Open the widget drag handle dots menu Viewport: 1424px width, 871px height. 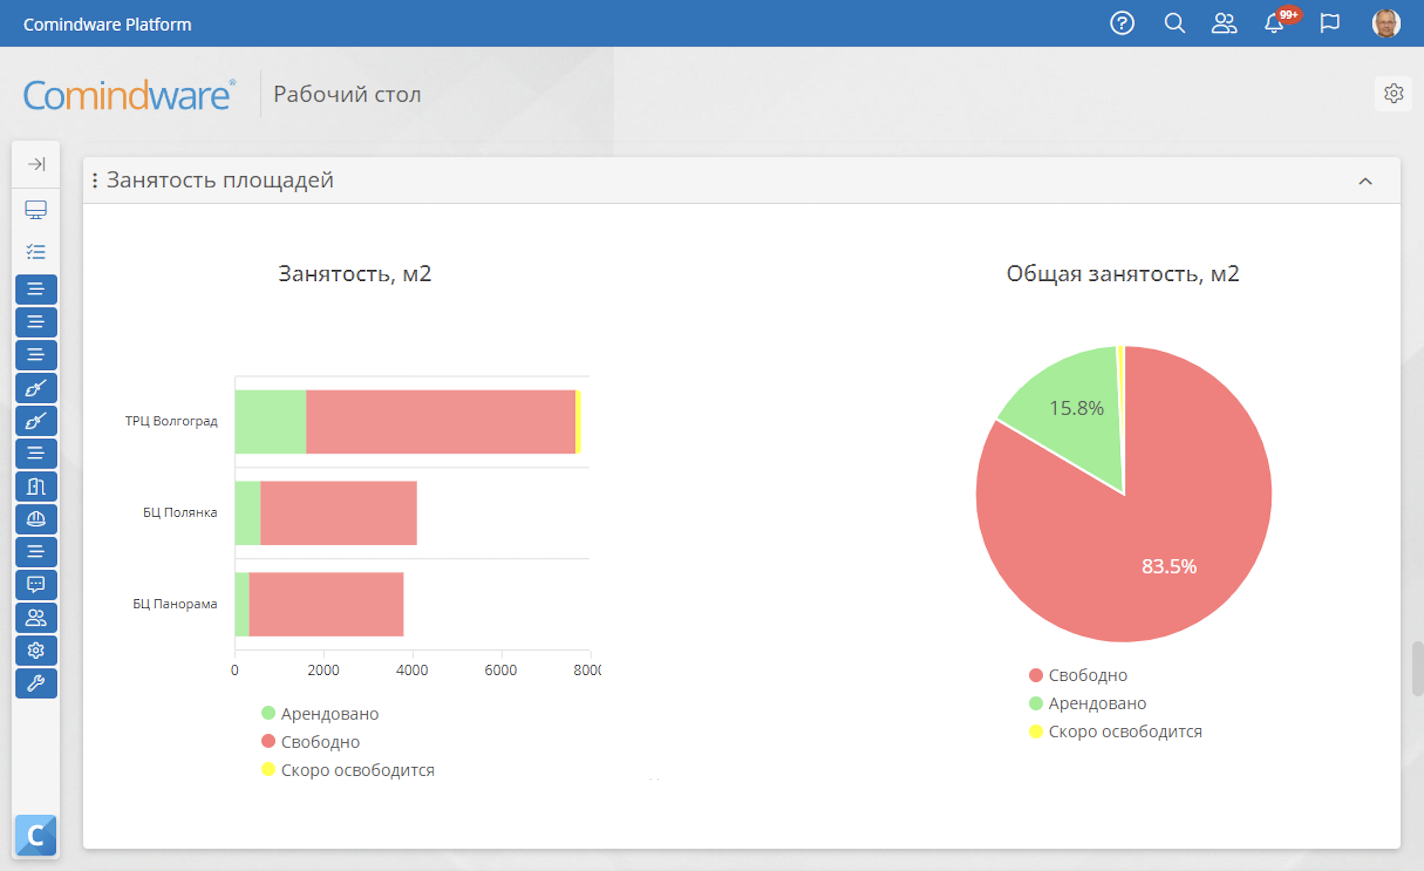pos(95,180)
